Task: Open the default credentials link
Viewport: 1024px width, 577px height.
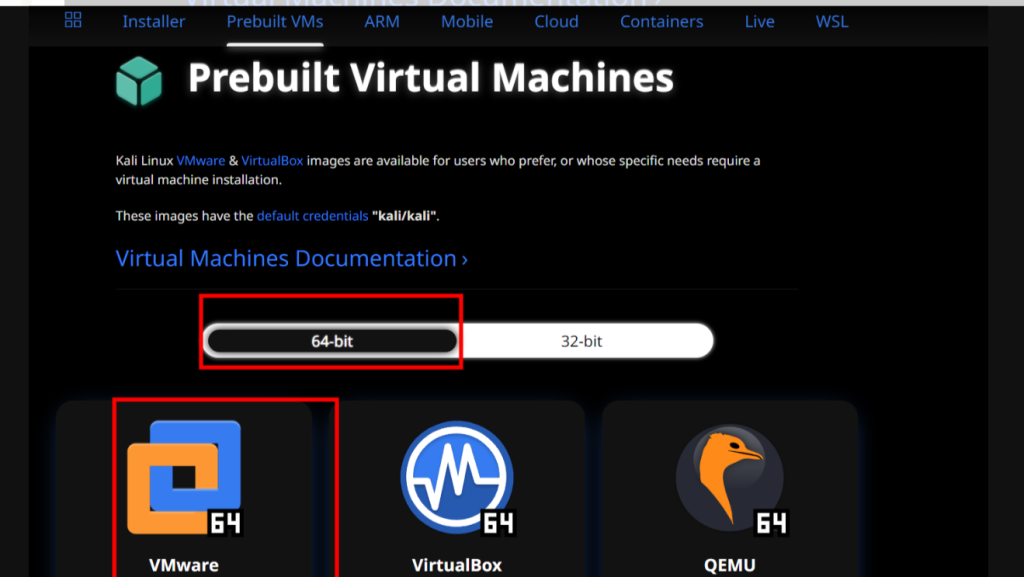Action: coord(312,216)
